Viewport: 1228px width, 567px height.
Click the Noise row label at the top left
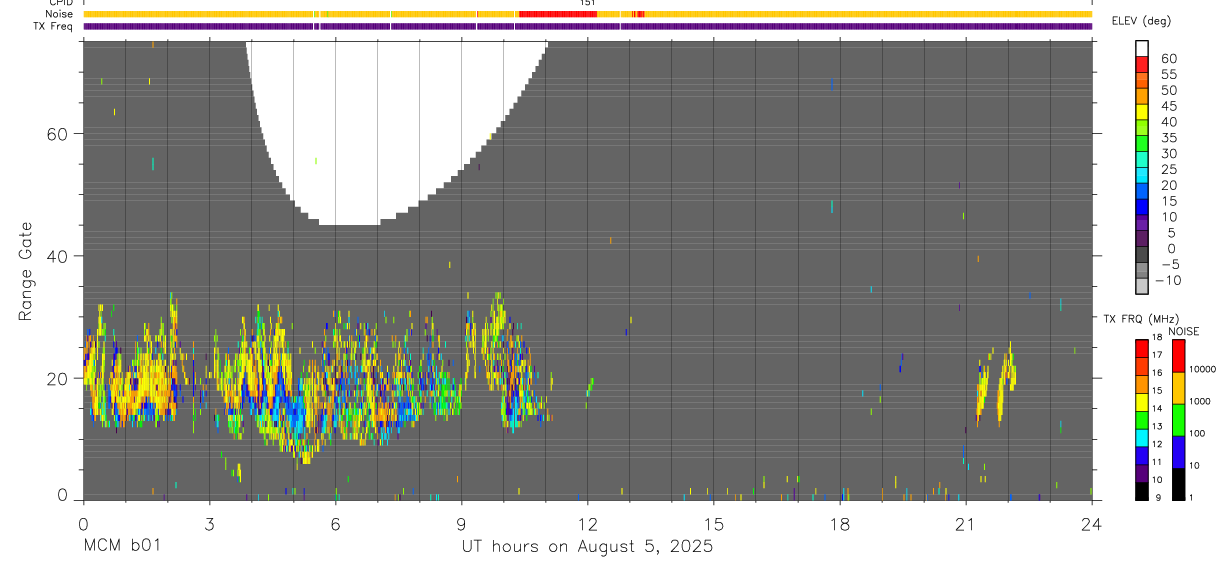point(60,14)
